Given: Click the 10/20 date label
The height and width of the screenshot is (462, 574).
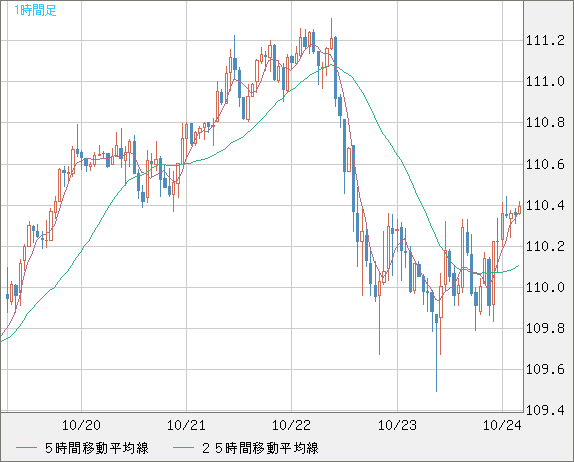Looking at the screenshot, I should click(x=81, y=425).
